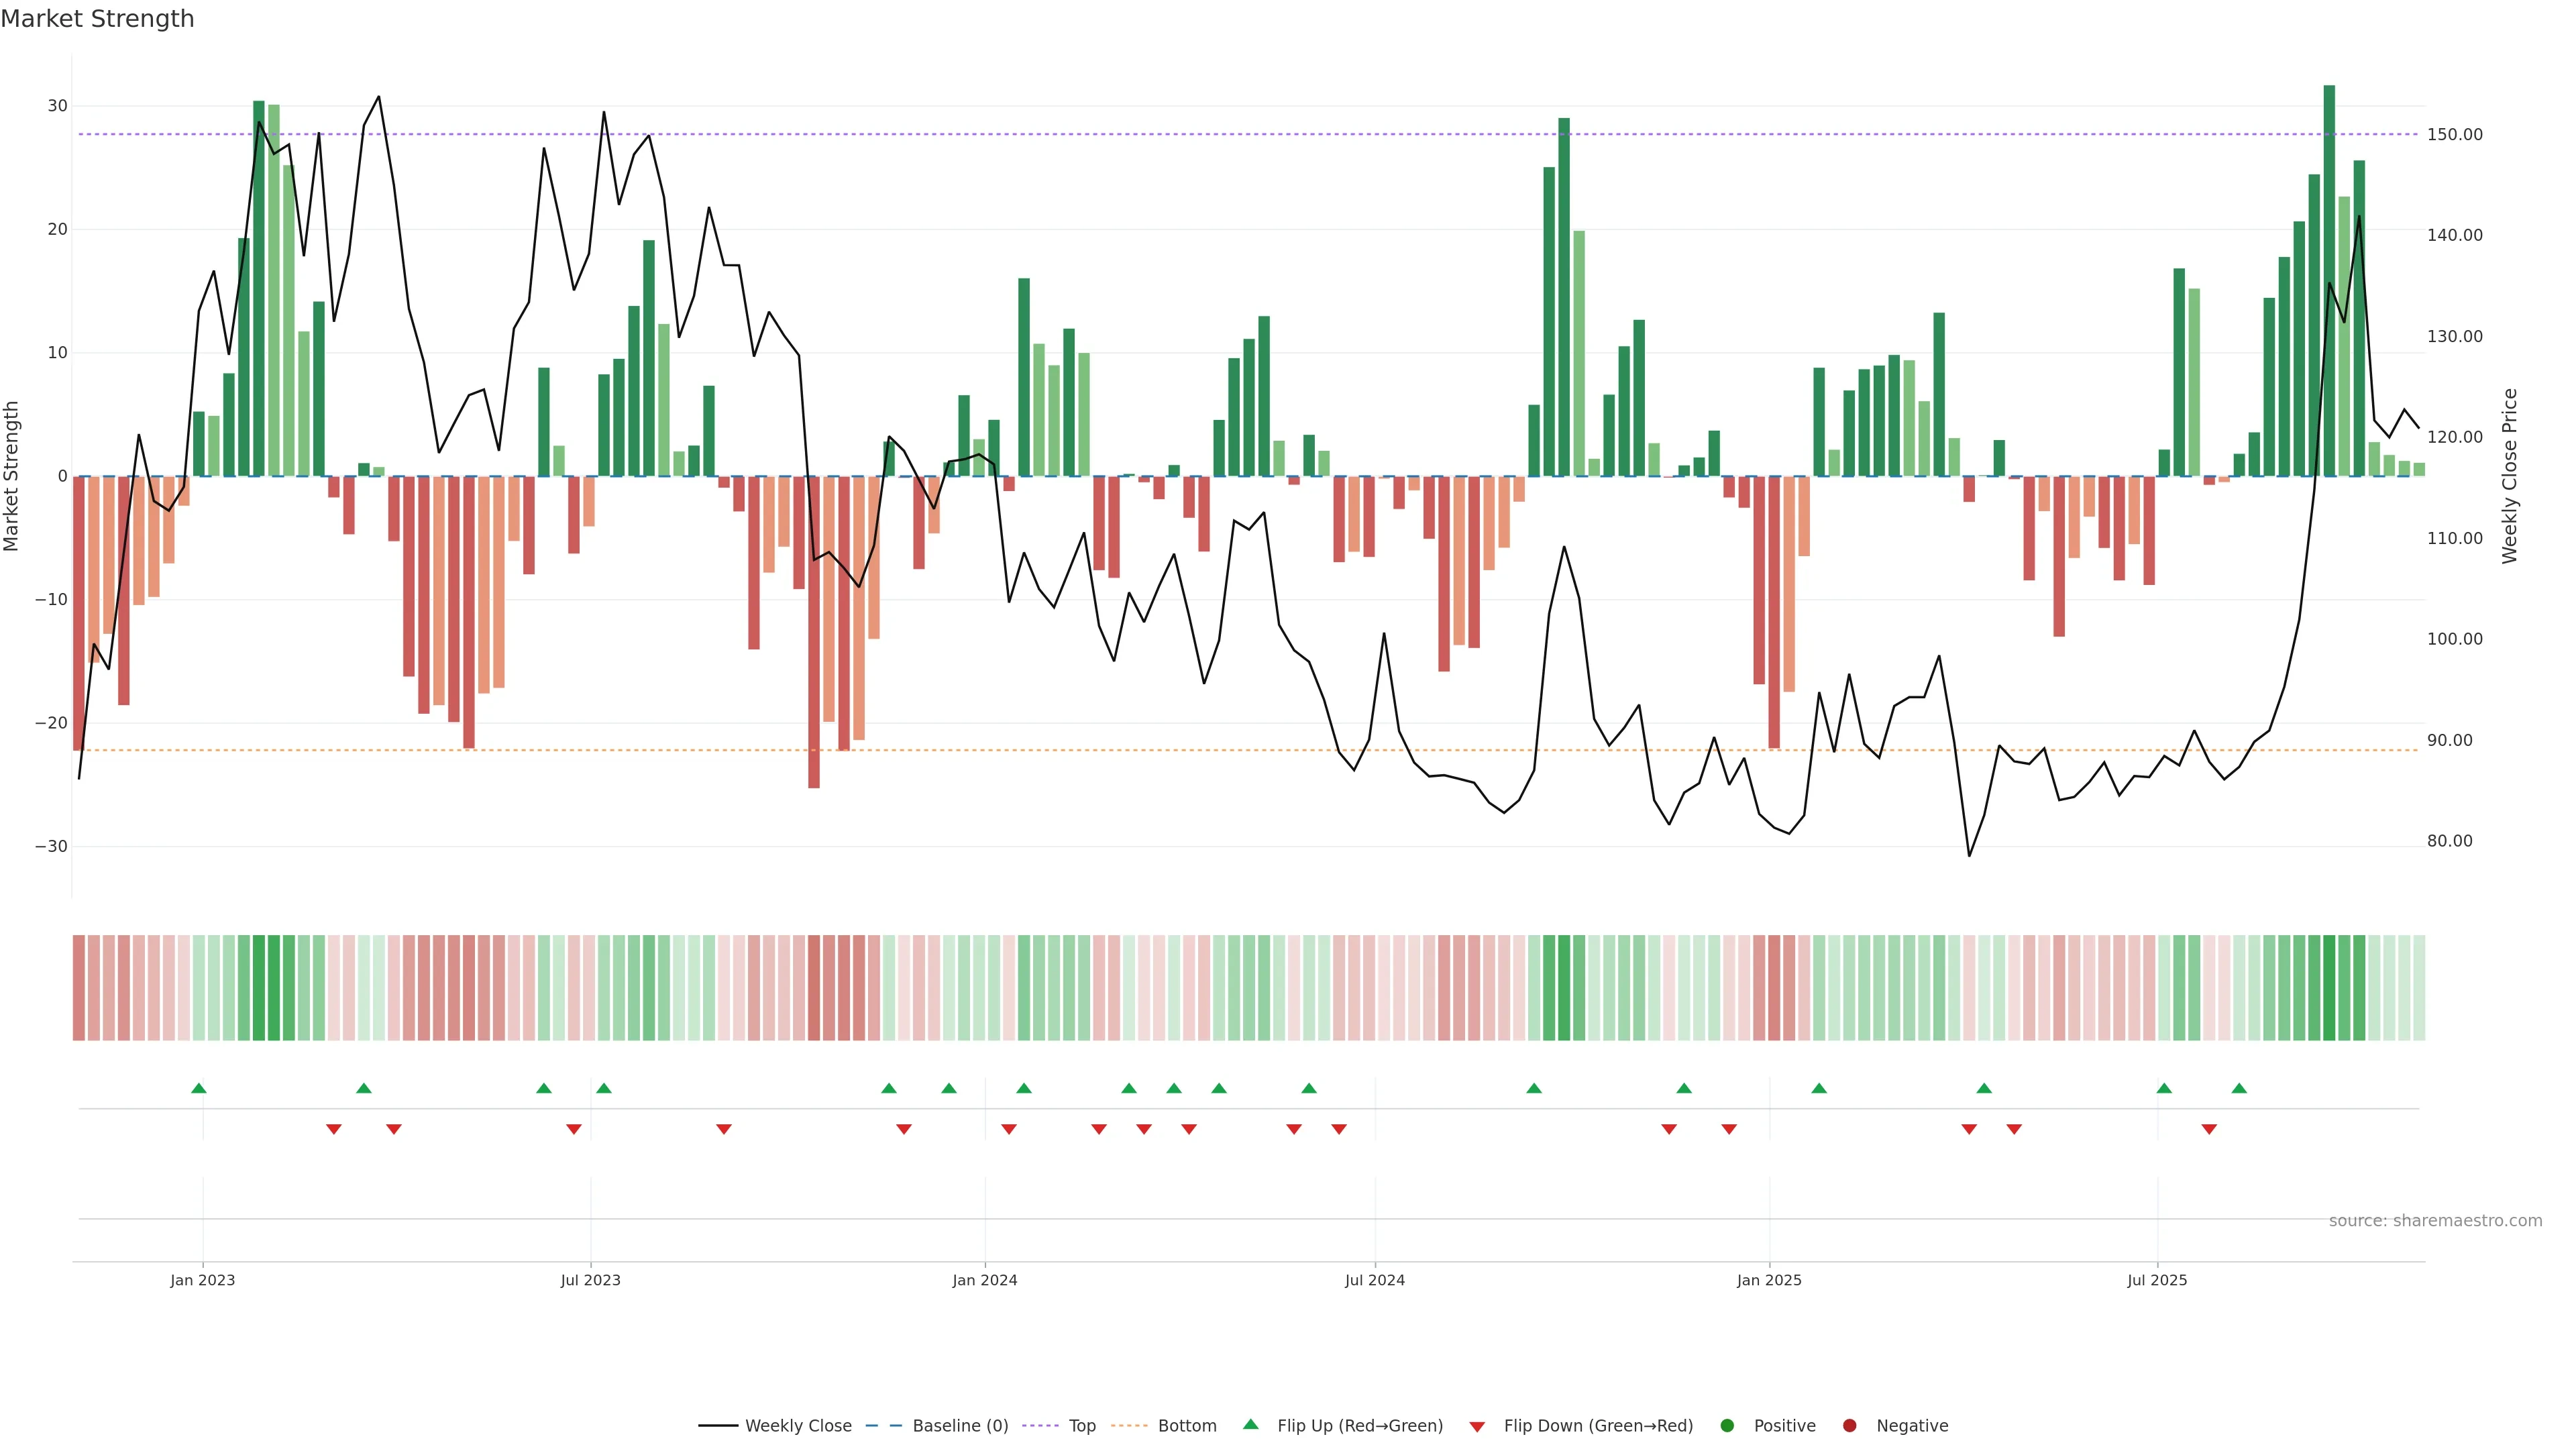Click the Jan 2025 x-axis label
Image resolution: width=2576 pixels, height=1449 pixels.
1769,1280
